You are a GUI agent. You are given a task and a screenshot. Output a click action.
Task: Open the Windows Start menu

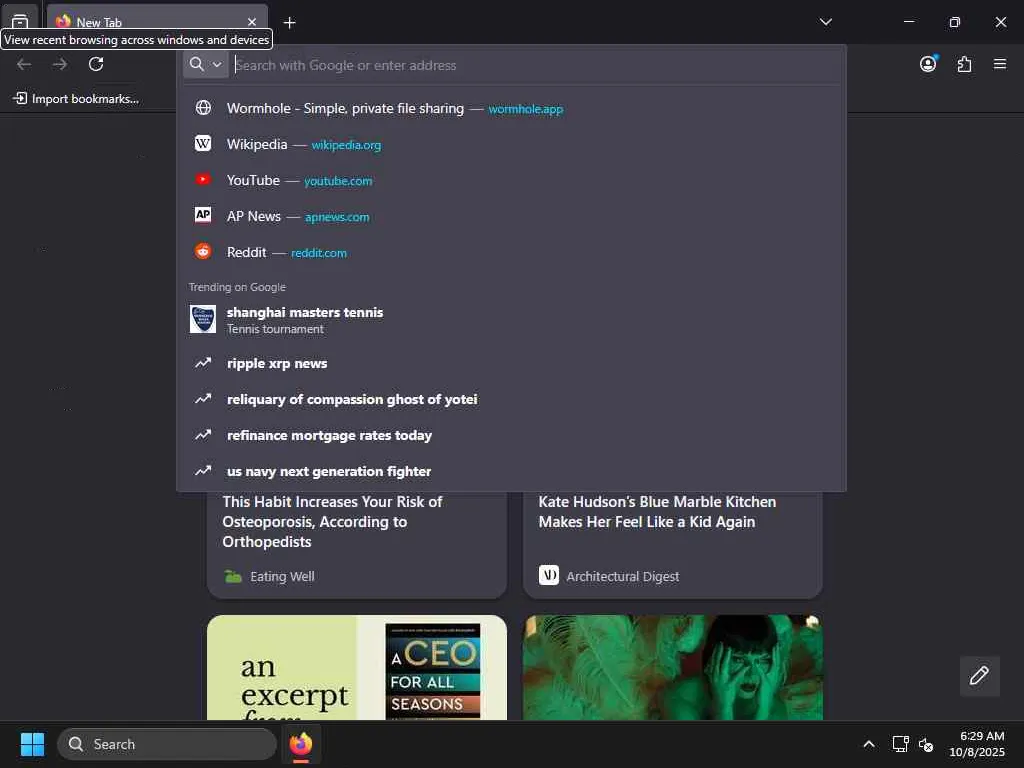click(32, 744)
